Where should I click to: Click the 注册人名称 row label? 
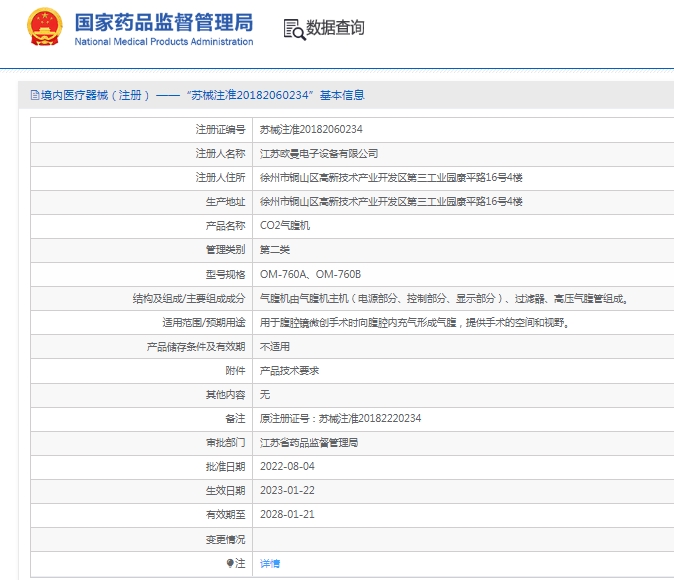pos(221,153)
